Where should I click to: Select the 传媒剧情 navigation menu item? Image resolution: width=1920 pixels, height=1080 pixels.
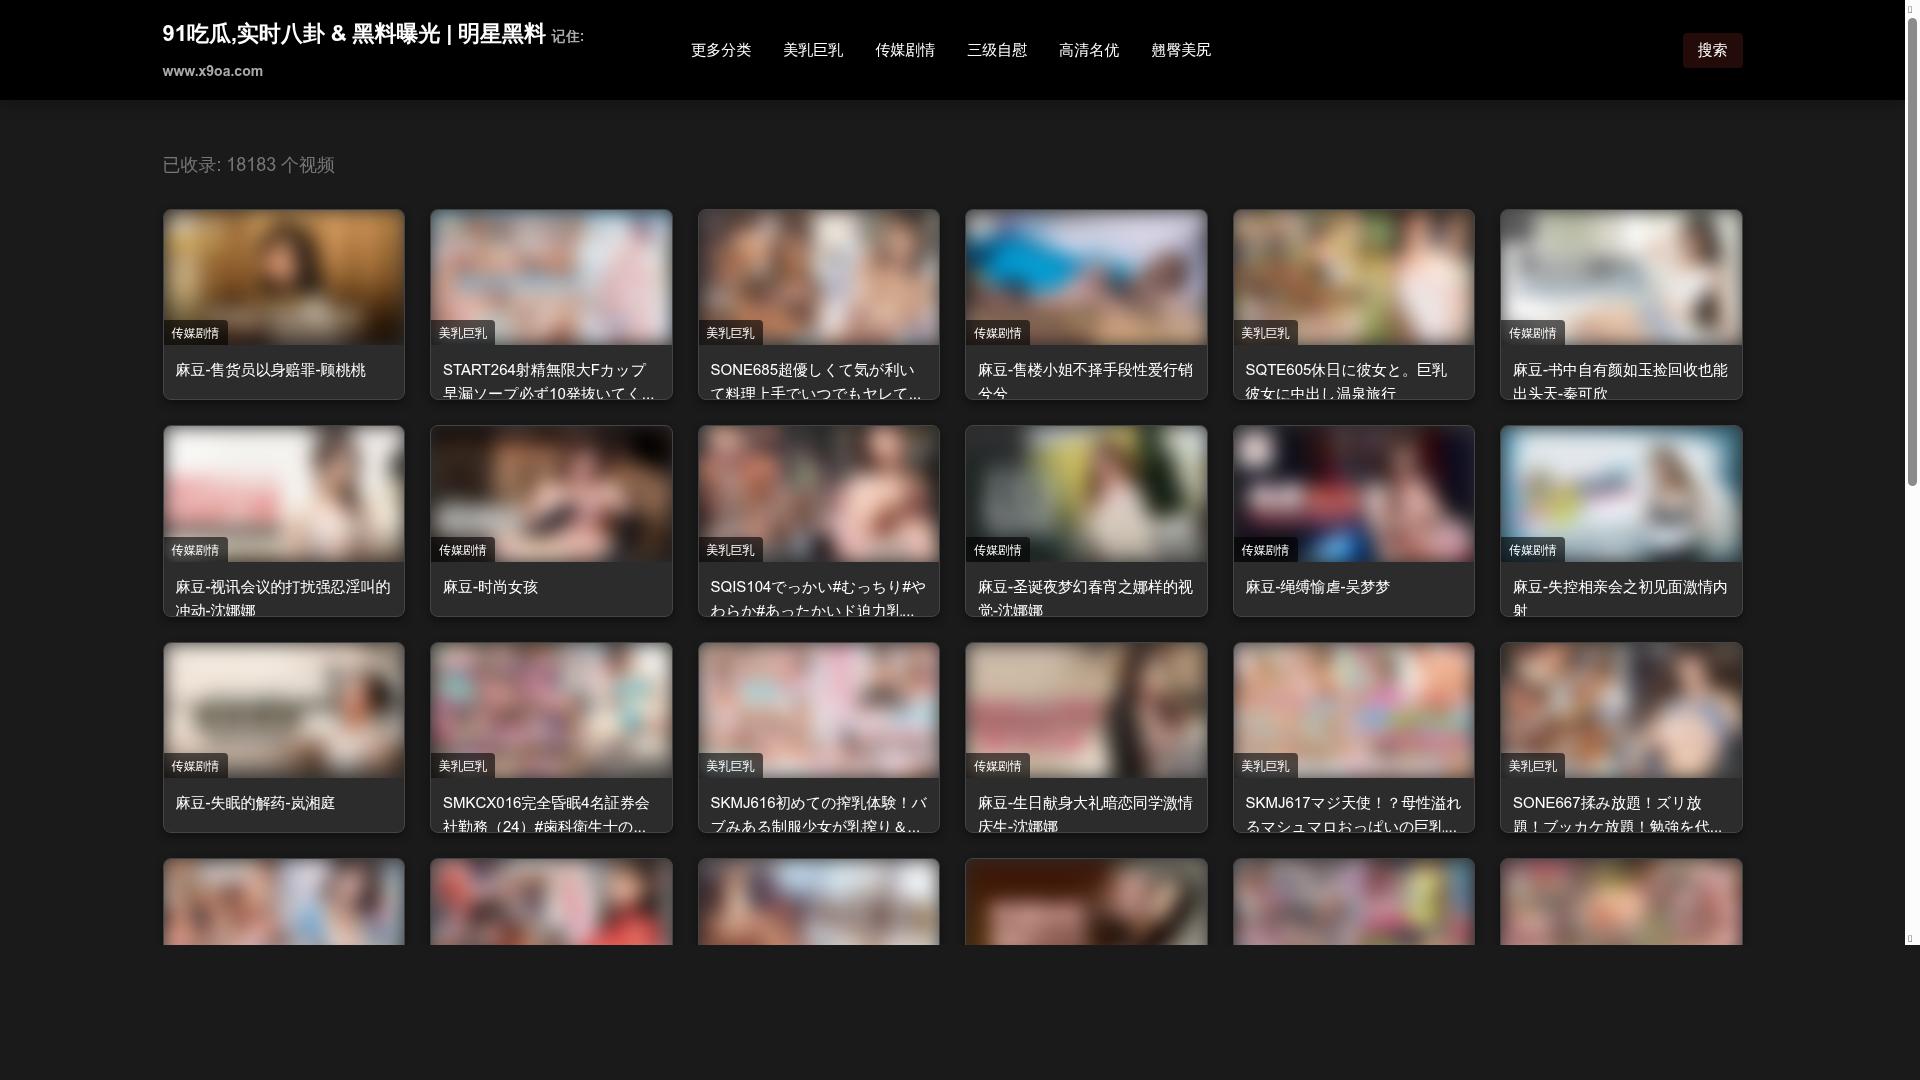[904, 50]
